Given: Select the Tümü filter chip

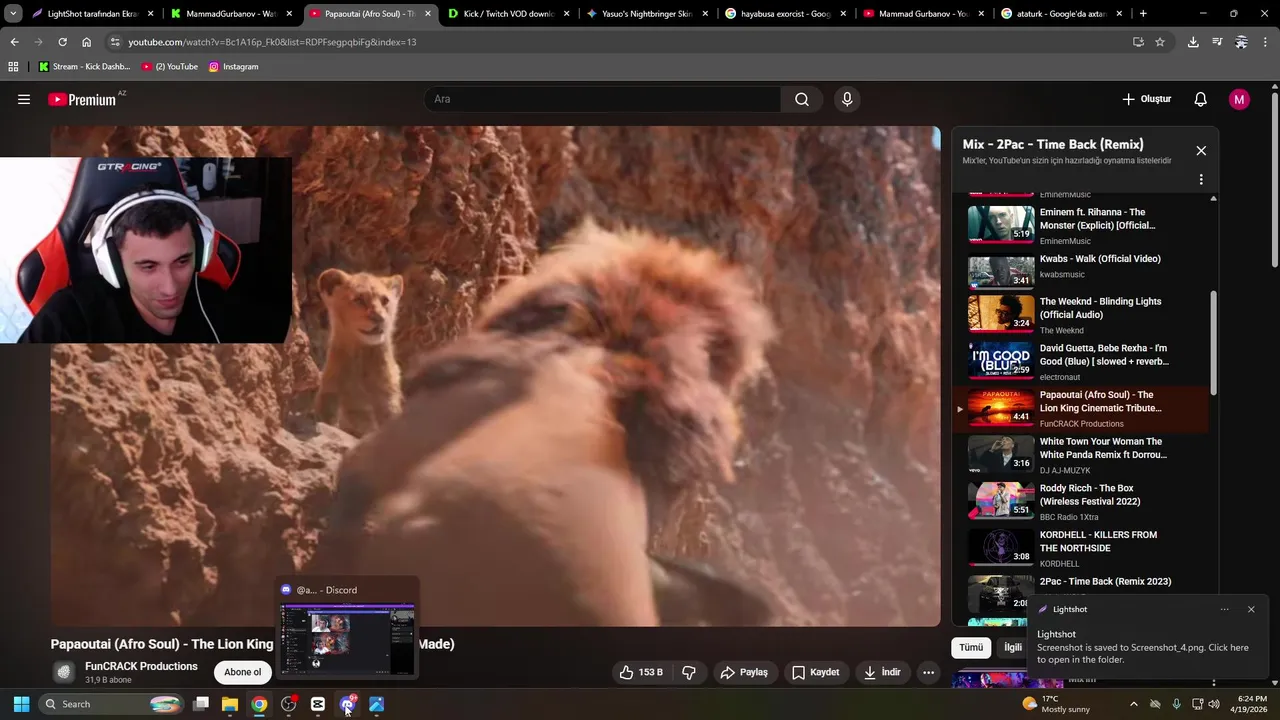Looking at the screenshot, I should click(971, 647).
